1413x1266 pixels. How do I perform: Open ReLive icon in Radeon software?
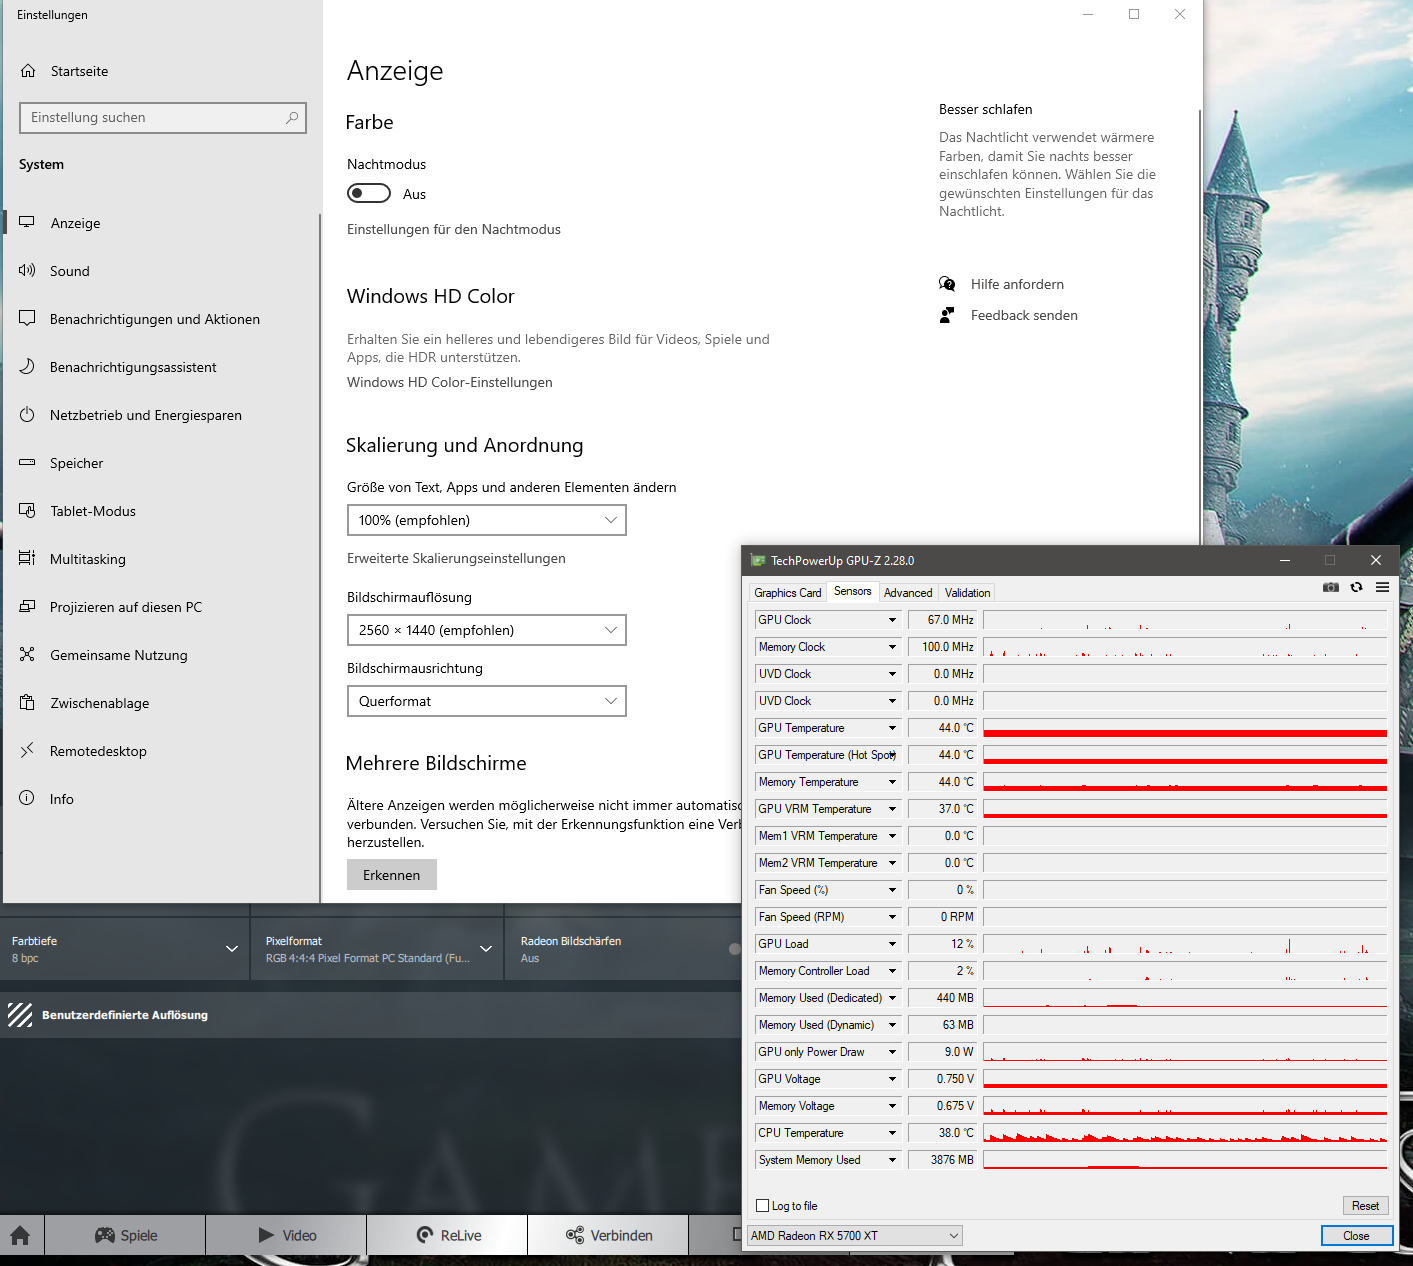pyautogui.click(x=425, y=1235)
